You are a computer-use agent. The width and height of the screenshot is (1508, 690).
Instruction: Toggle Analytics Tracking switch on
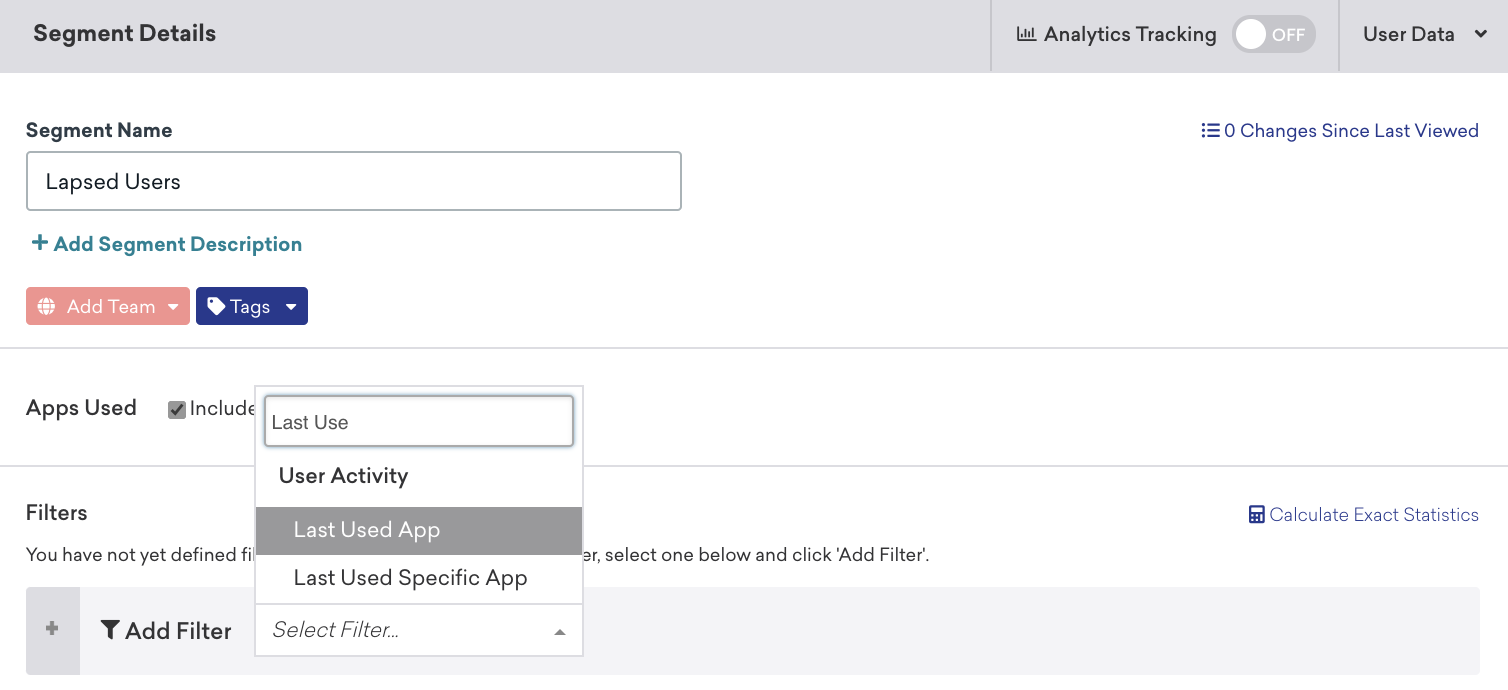(x=1273, y=34)
